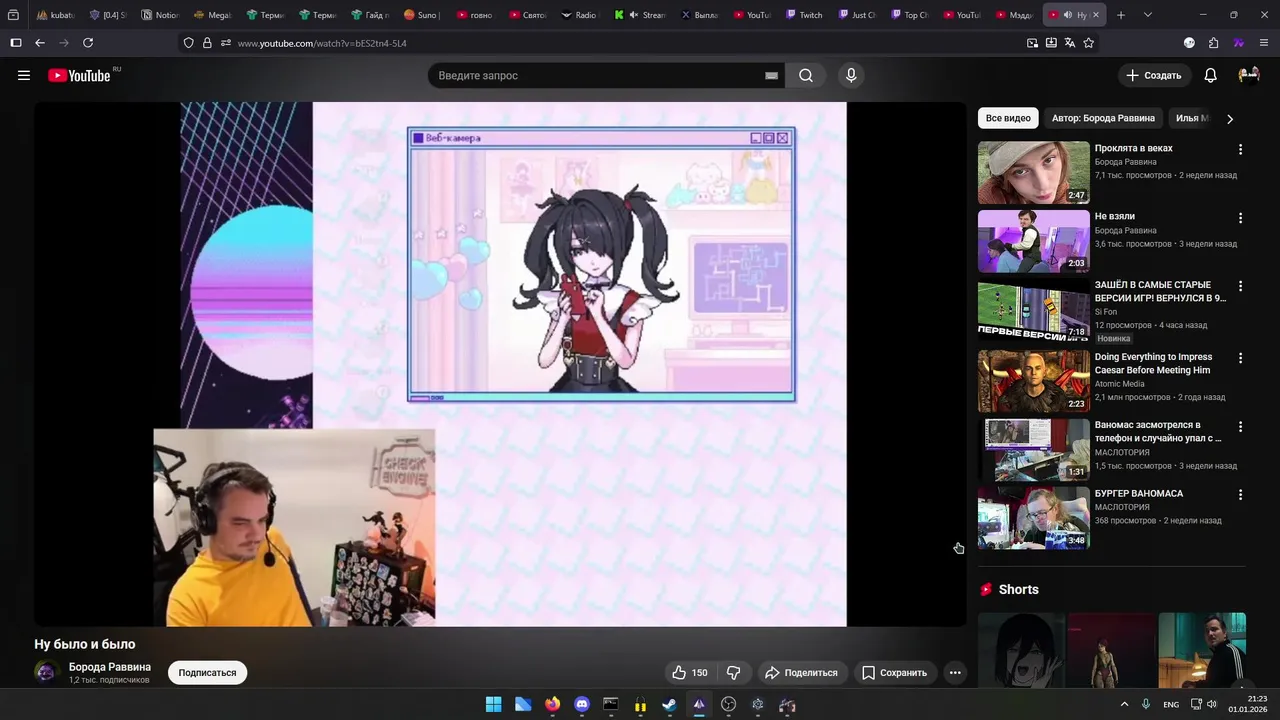
Task: Go back in browser history
Action: (40, 43)
